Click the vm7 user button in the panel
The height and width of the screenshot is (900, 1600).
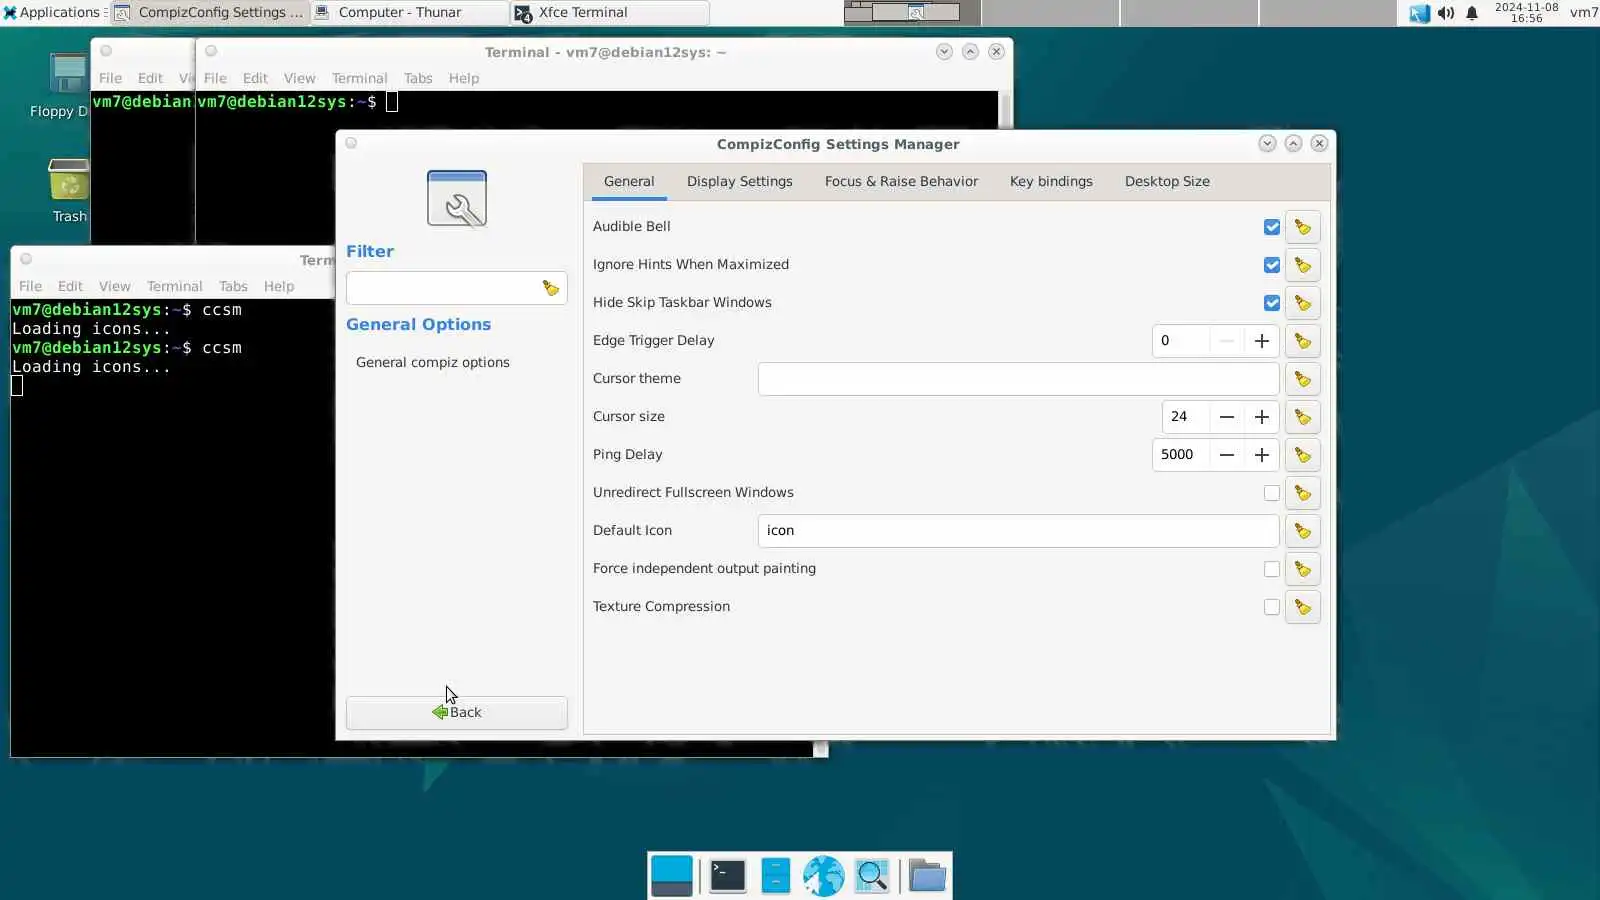(x=1583, y=13)
